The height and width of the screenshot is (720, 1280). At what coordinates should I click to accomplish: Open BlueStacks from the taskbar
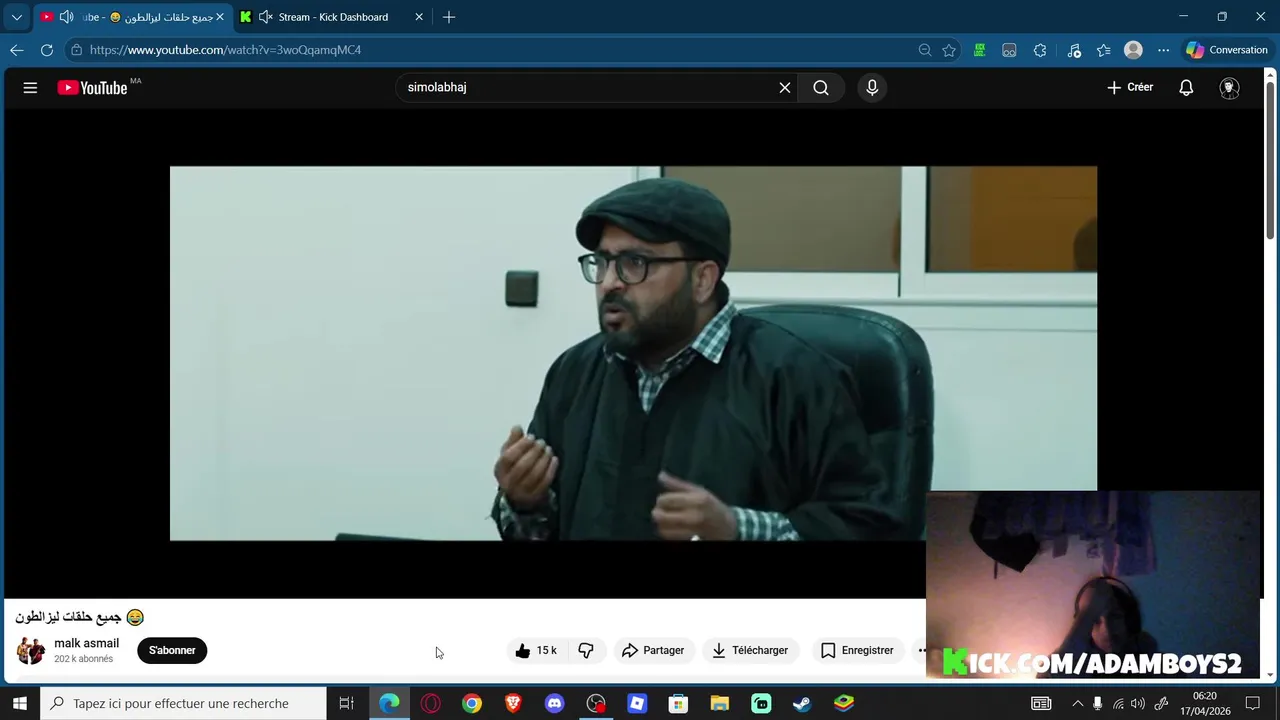click(844, 704)
